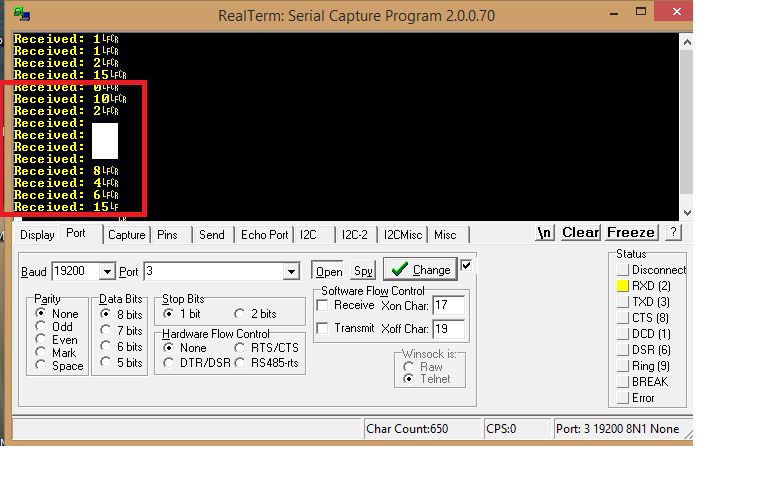Click the CTS (8) status indicator
The height and width of the screenshot is (496, 776).
[x=623, y=318]
